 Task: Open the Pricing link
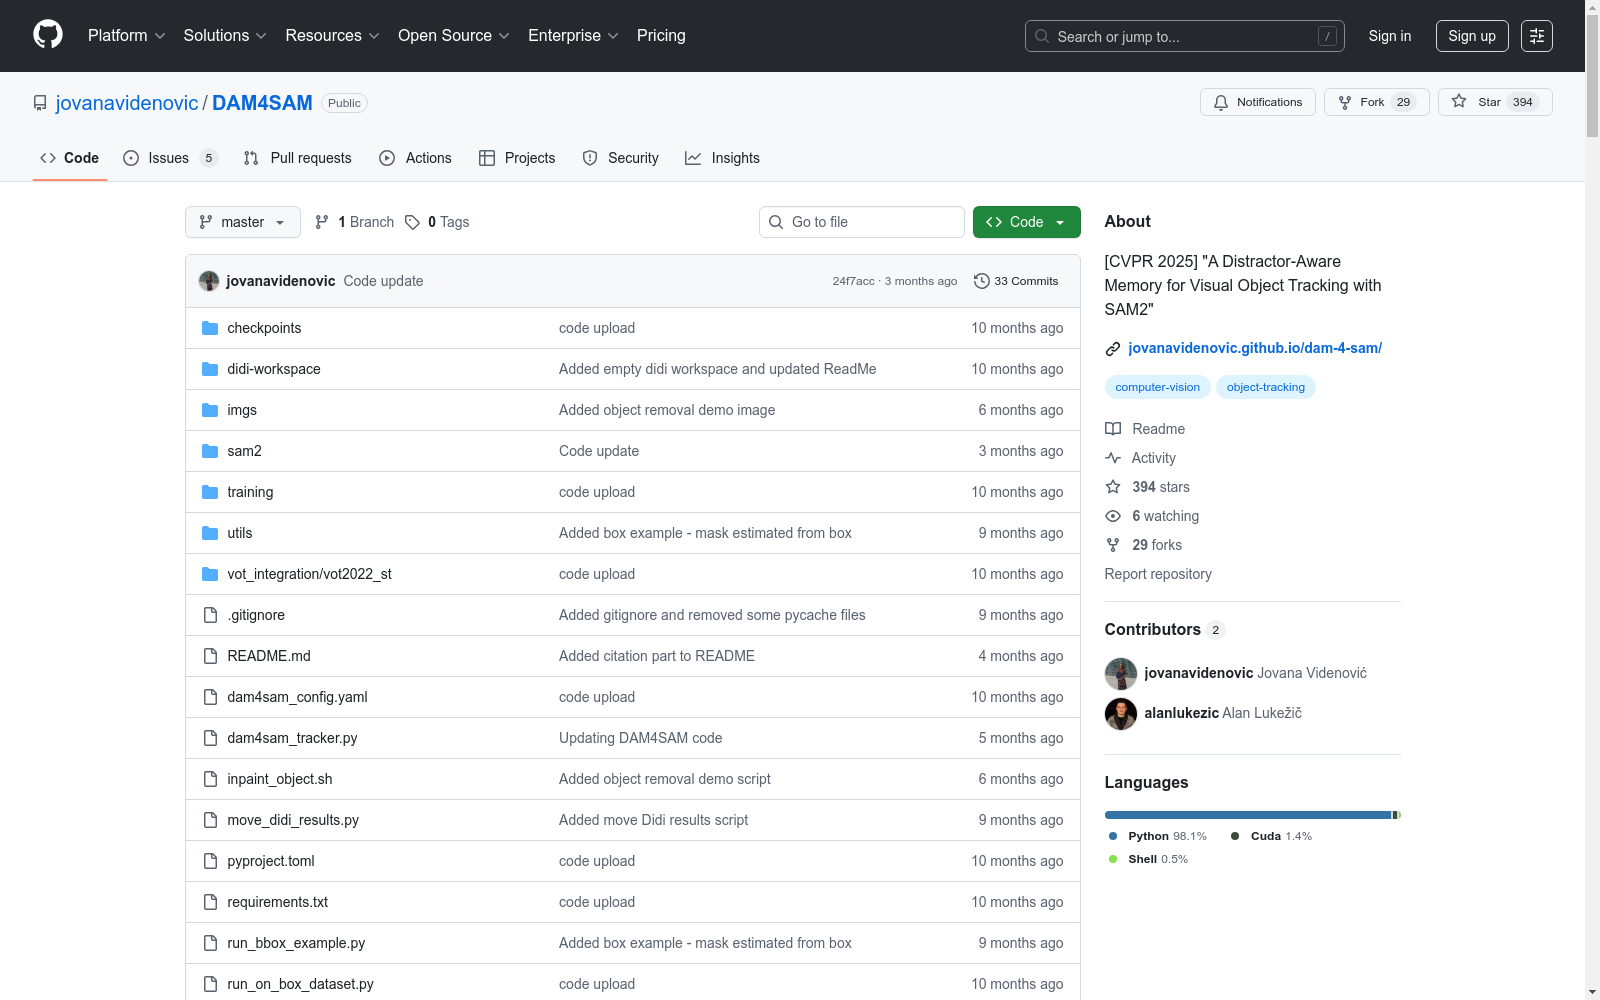pos(661,36)
